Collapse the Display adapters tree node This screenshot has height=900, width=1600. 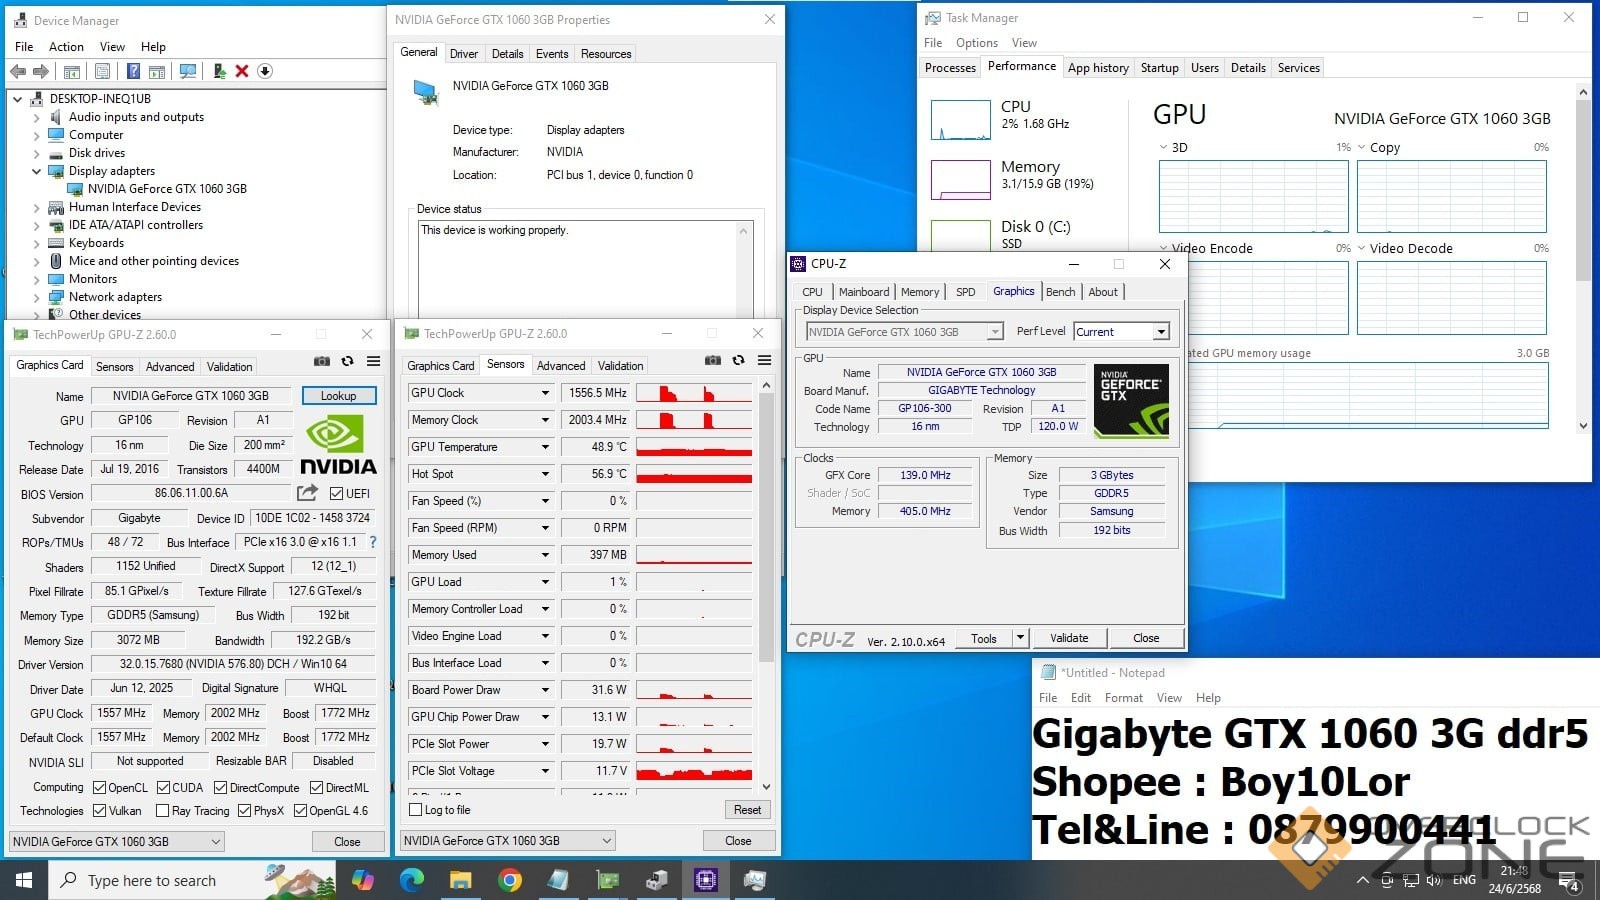(x=37, y=171)
